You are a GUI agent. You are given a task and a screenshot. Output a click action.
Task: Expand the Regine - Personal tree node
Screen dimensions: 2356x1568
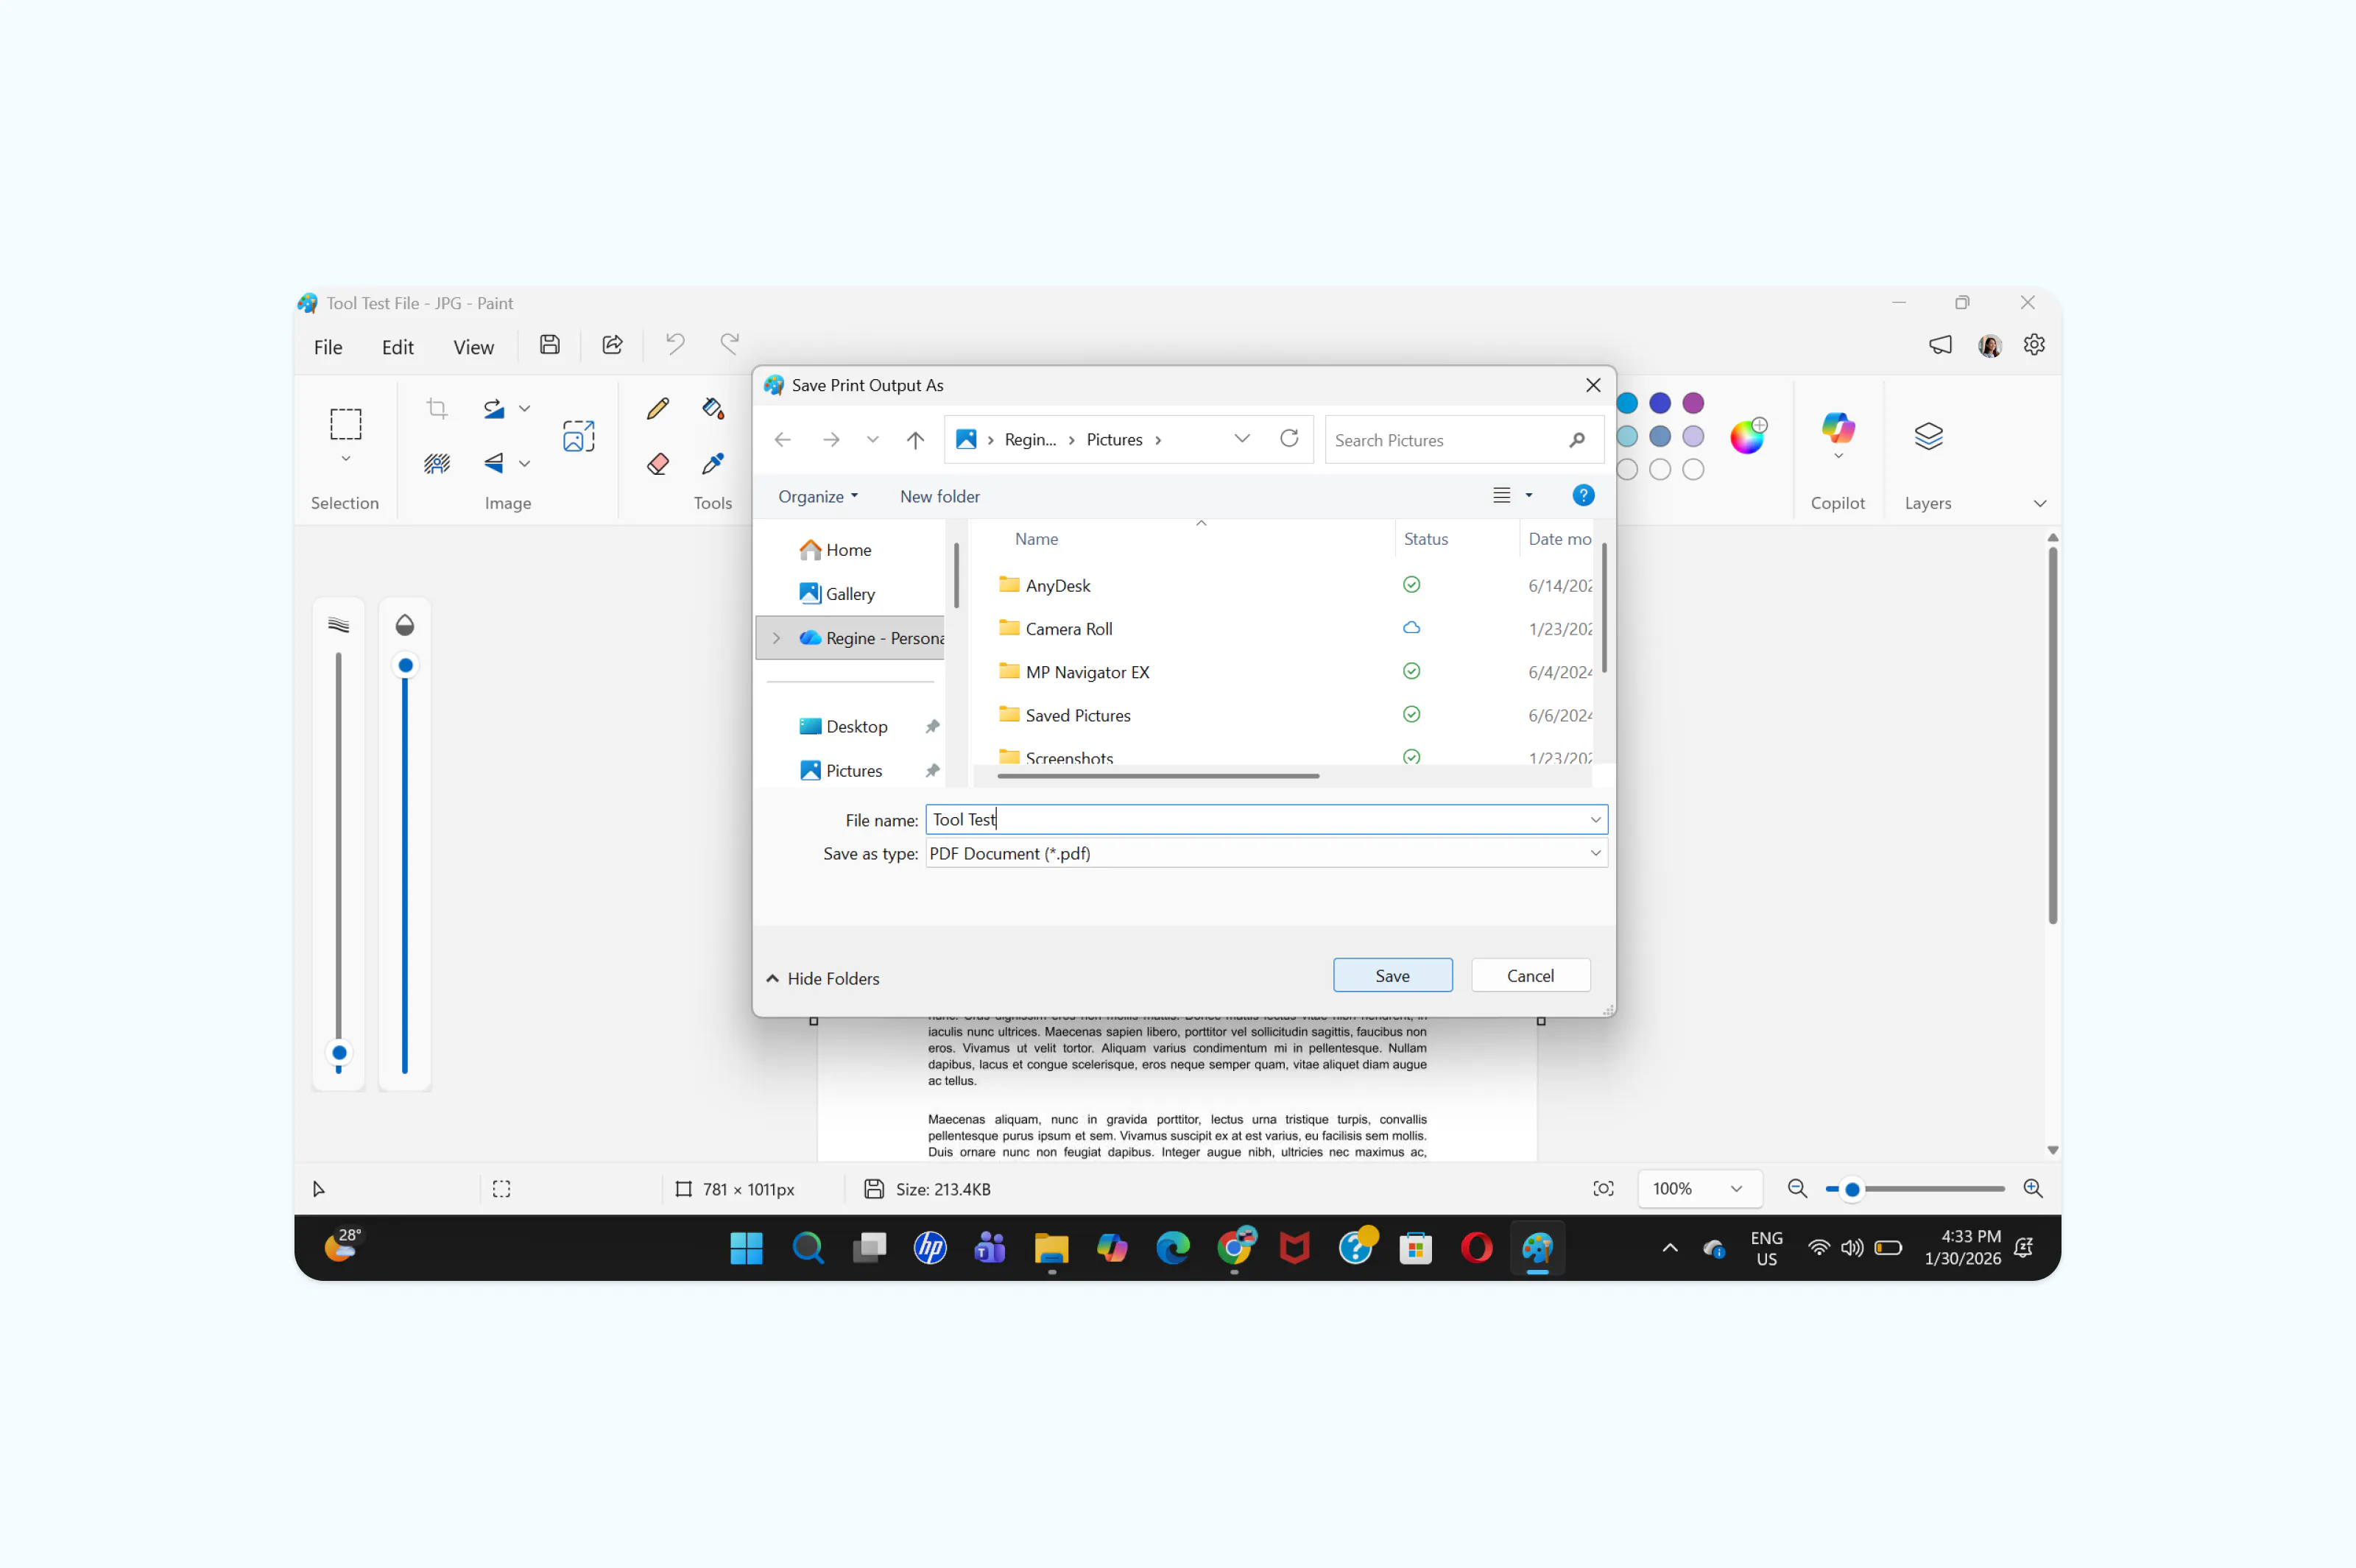coord(776,638)
